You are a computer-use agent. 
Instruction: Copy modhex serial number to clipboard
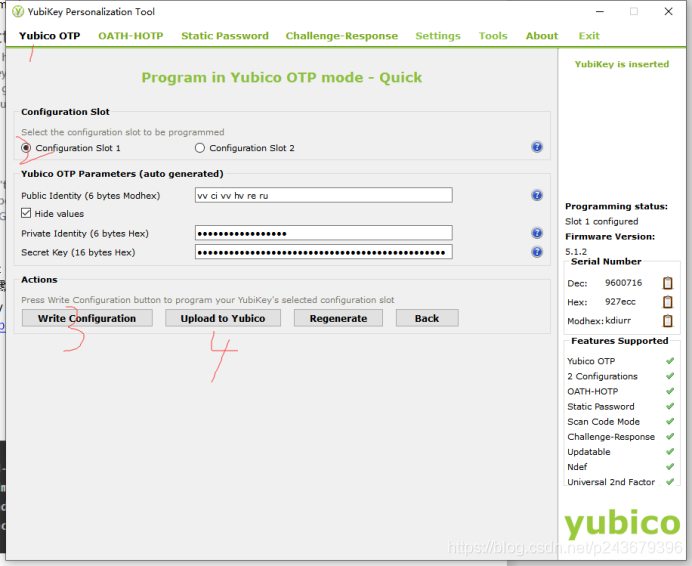coord(668,321)
